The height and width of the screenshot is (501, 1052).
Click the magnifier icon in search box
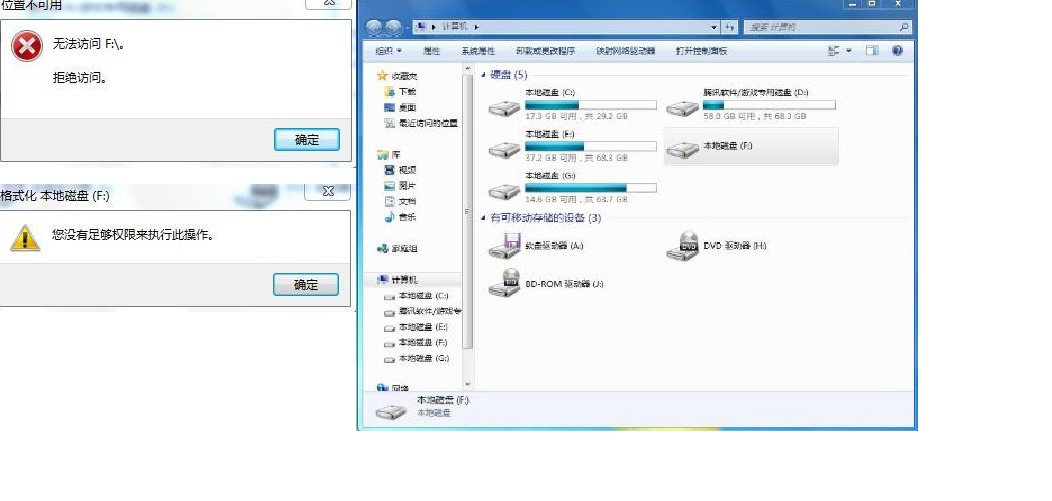pyautogui.click(x=904, y=27)
